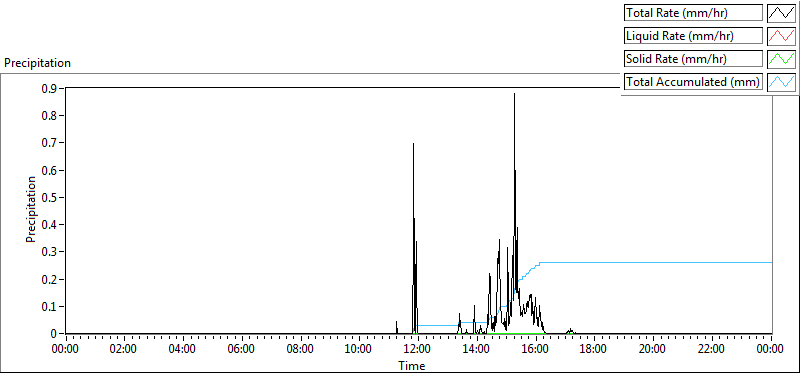This screenshot has width=800, height=373.
Task: Click the Total Accumulated blue line icon
Action: 782,82
